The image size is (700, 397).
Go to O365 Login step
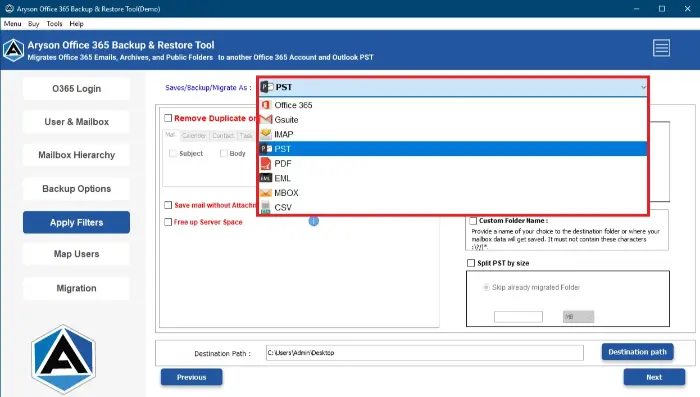coord(76,88)
